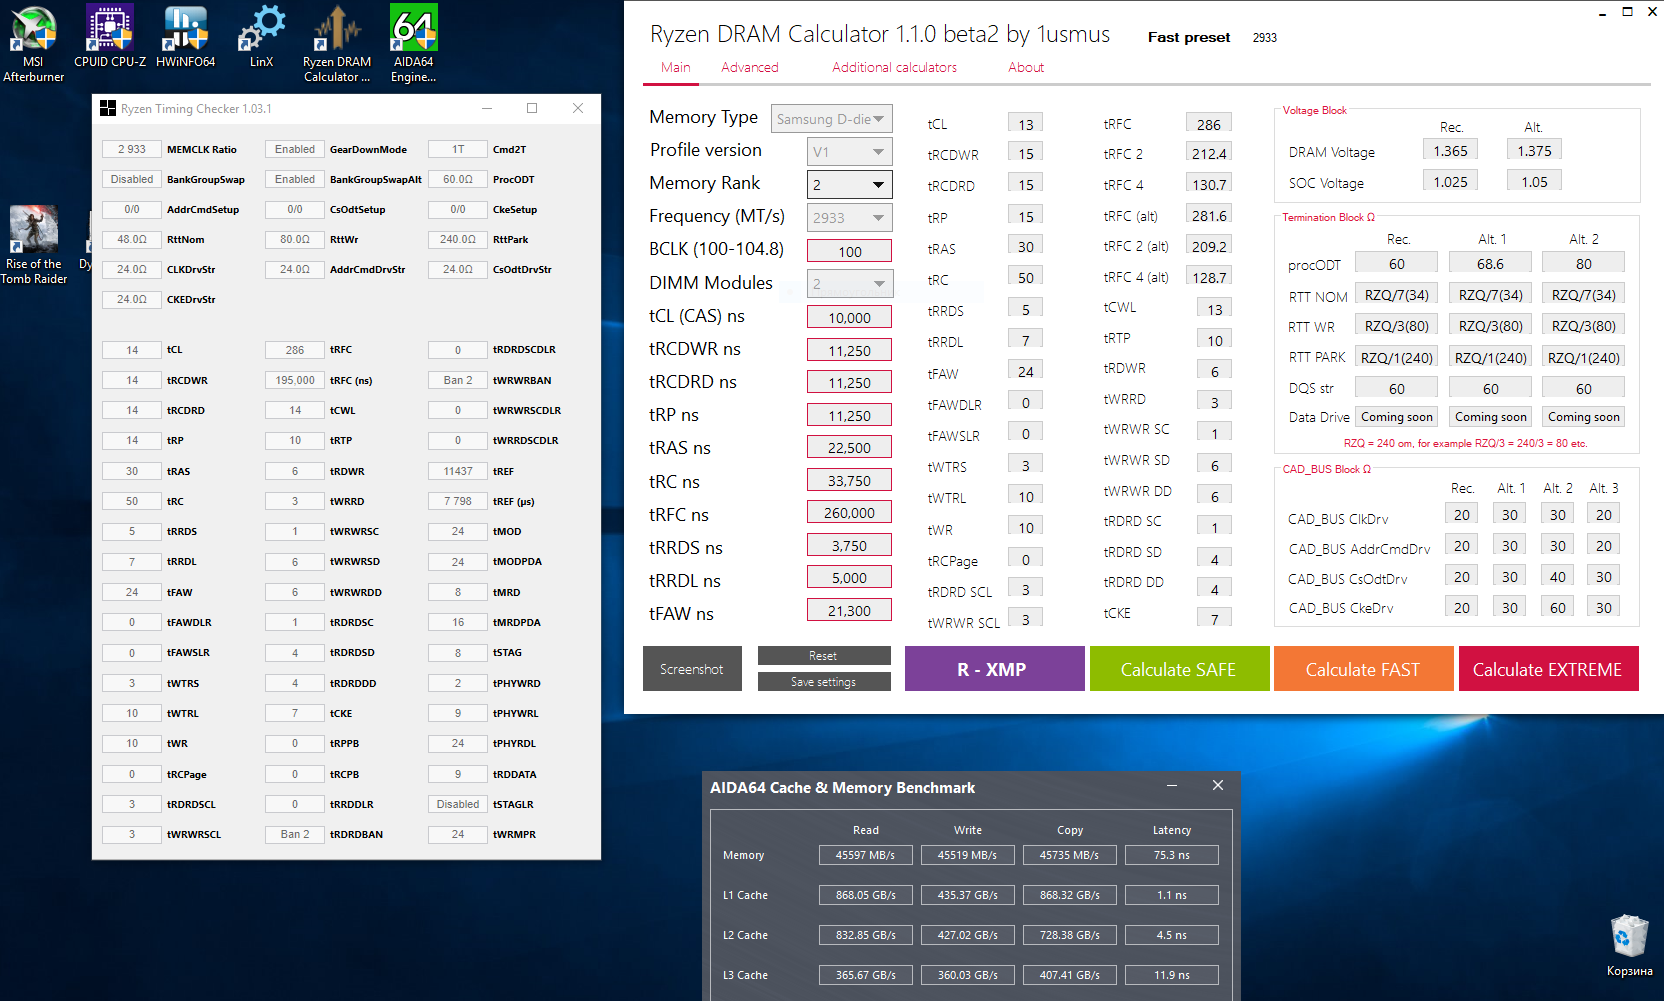Screen dimensions: 1664x1001
Task: Minimize the Ryzen Timing Checker window
Action: coord(487,108)
